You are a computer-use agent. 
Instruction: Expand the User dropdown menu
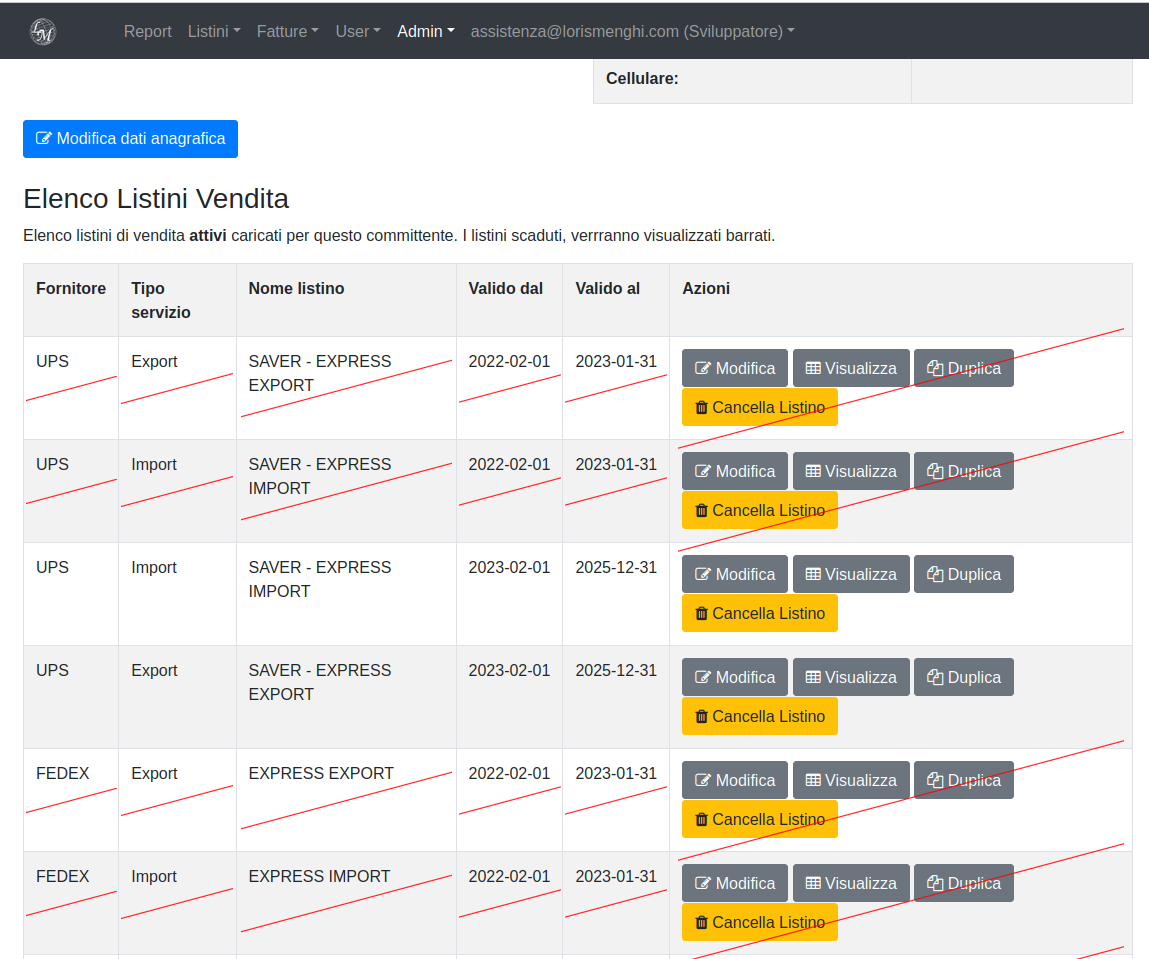pos(357,31)
